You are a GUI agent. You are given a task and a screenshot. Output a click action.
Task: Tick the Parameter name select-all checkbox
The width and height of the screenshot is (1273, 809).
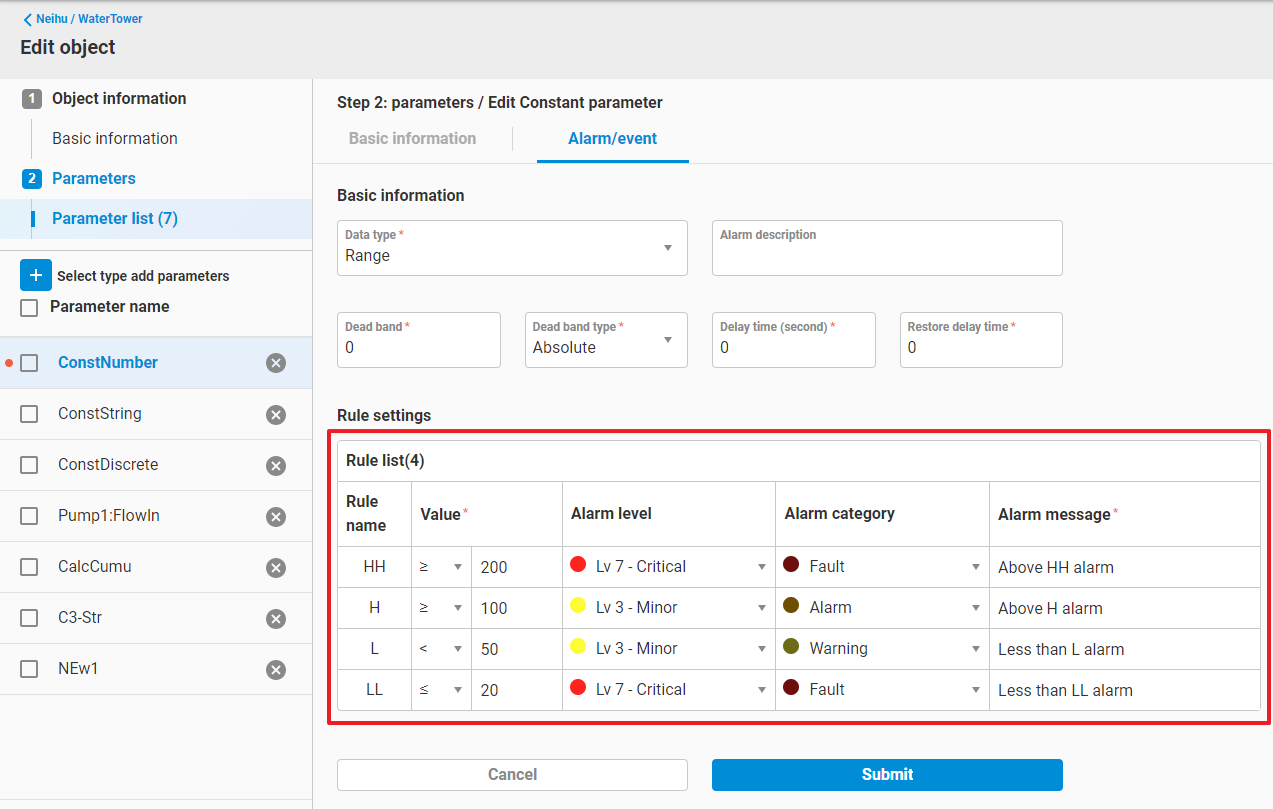30,307
